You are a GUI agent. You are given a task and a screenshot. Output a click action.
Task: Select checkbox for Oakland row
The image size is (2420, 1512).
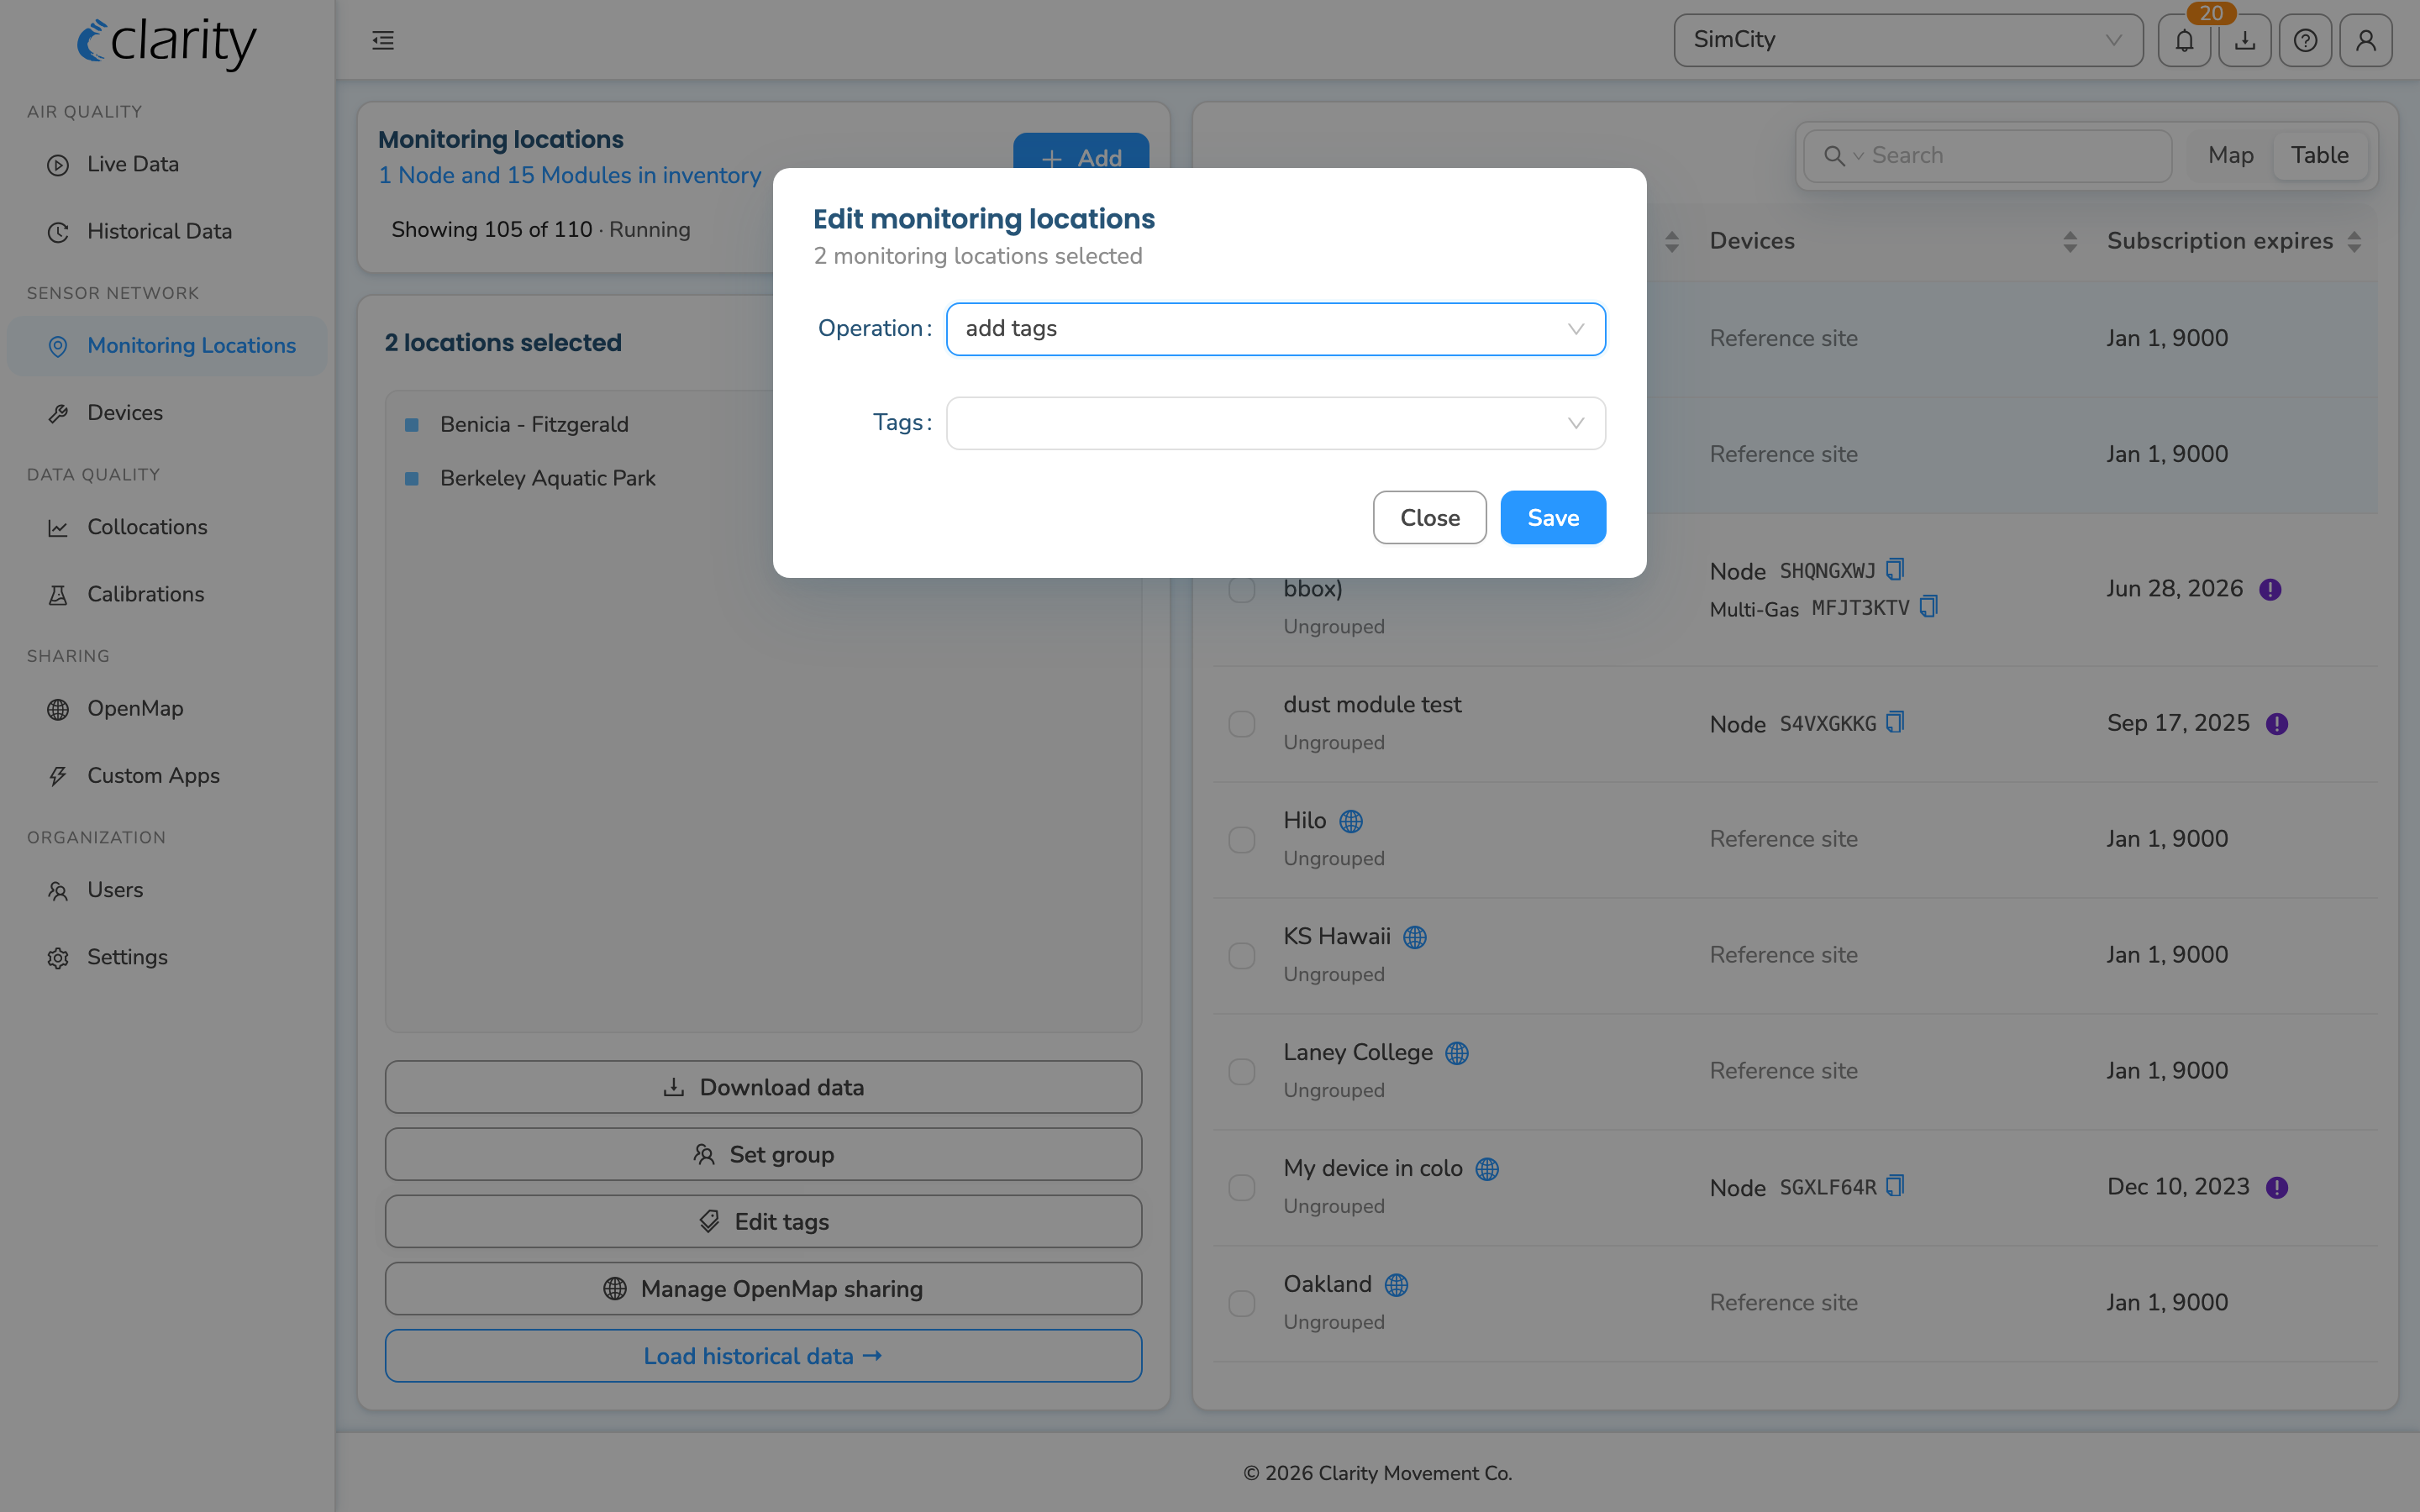[x=1242, y=1303]
